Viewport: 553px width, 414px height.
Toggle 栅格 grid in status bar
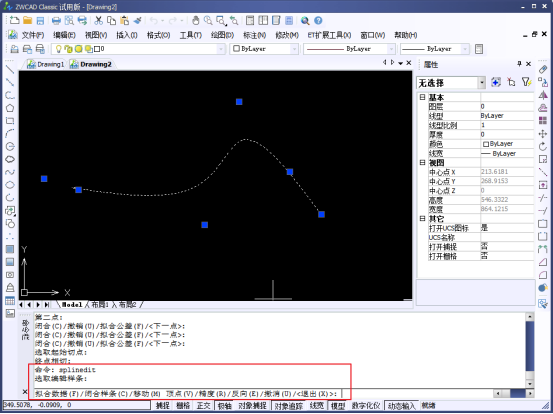[183, 406]
